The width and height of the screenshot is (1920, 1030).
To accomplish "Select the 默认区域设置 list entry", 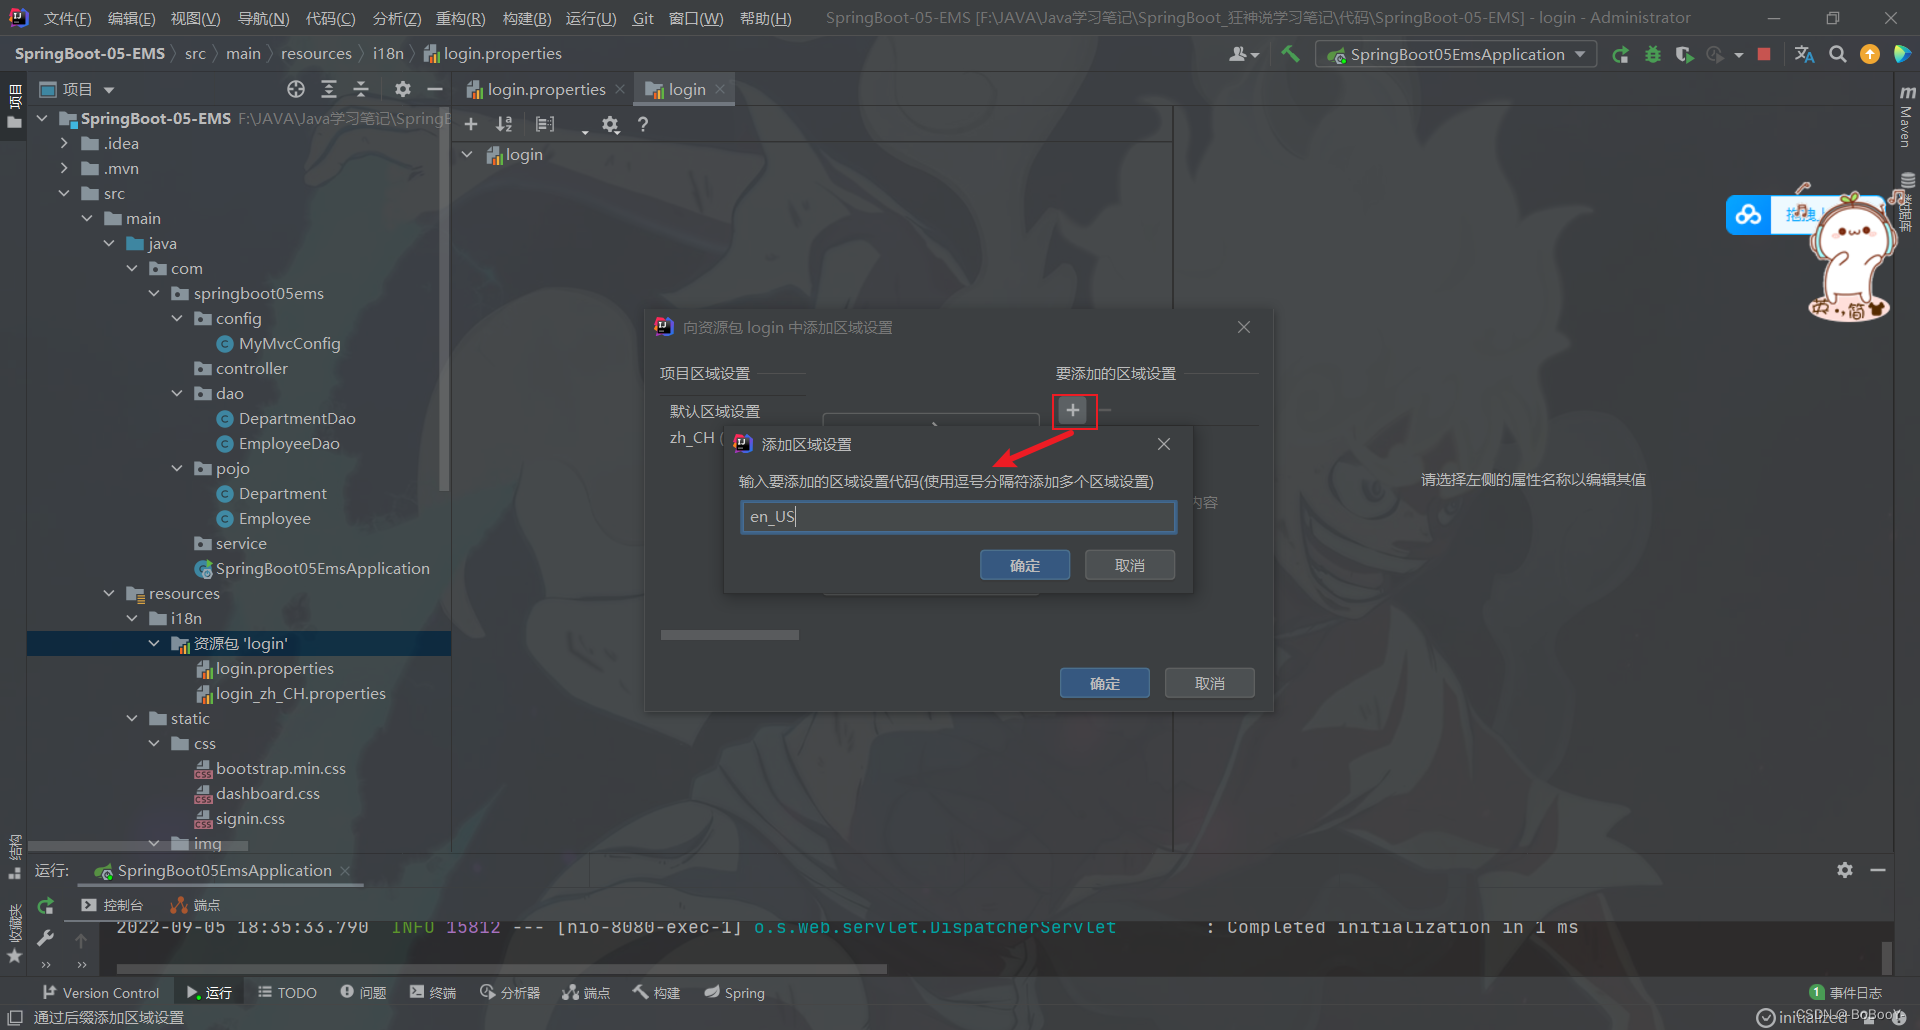I will [x=715, y=411].
